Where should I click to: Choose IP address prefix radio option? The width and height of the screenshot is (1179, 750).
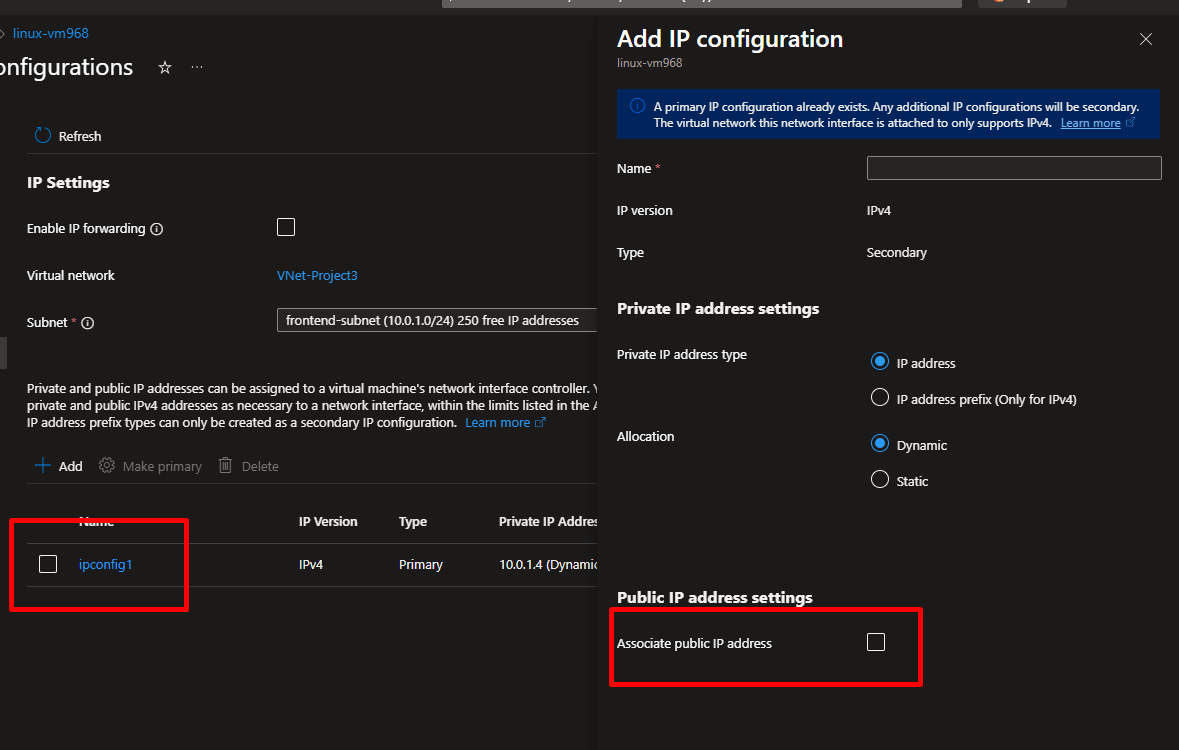(880, 398)
